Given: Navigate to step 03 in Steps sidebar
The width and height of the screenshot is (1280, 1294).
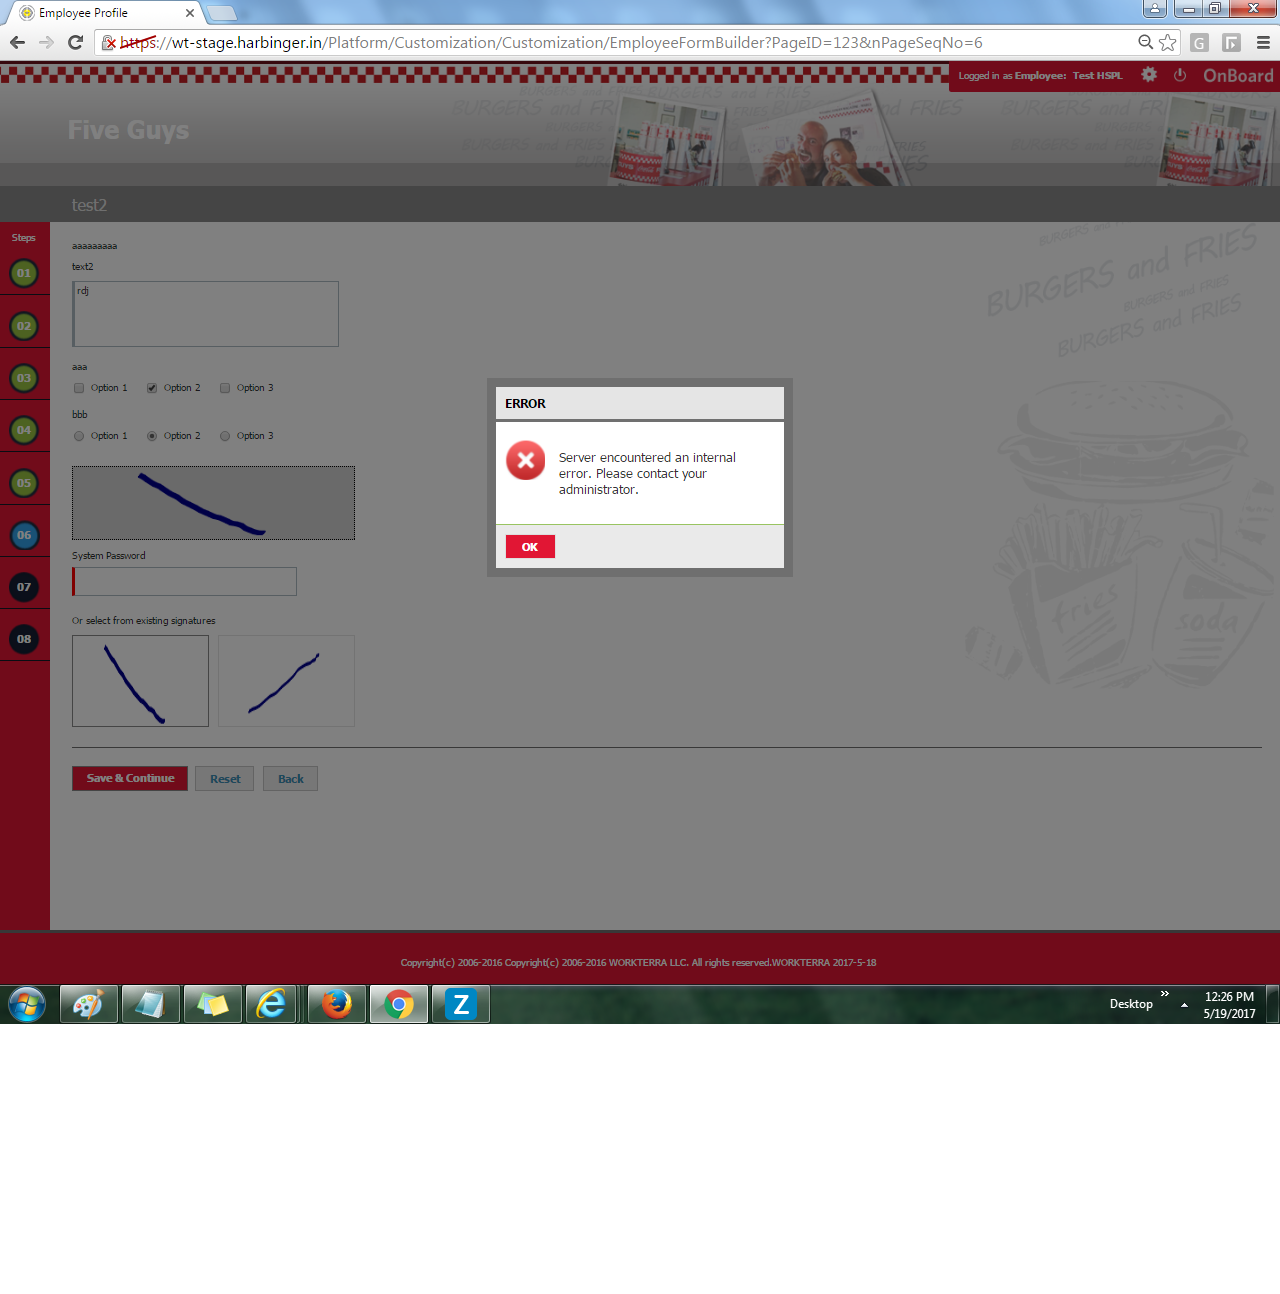Looking at the screenshot, I should click(24, 377).
